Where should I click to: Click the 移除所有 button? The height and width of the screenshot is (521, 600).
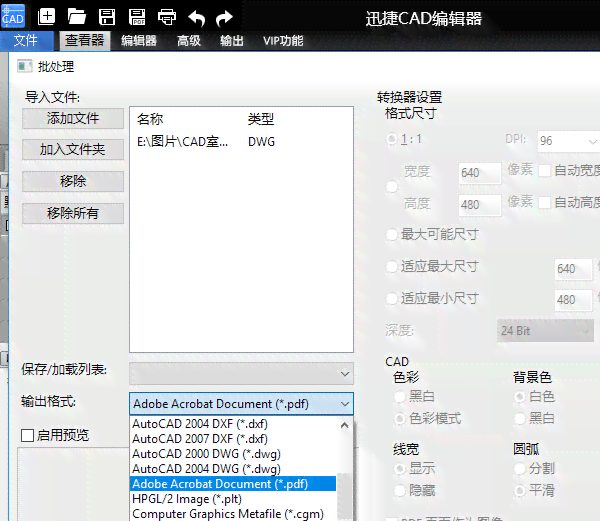tap(73, 213)
